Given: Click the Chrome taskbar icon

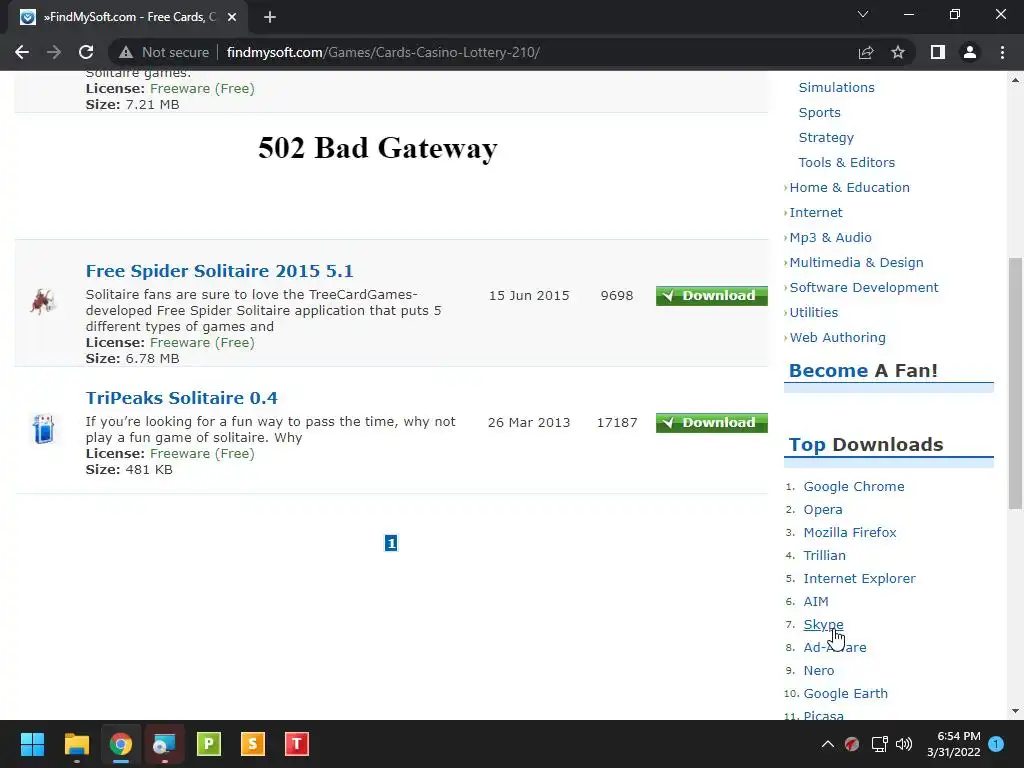Looking at the screenshot, I should [x=121, y=744].
